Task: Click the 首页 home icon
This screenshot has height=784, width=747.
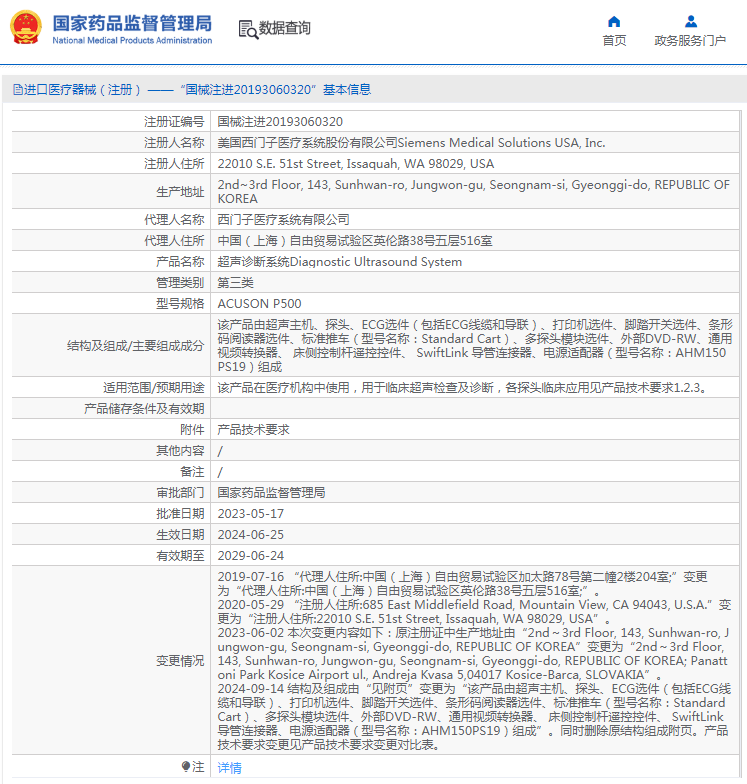Action: point(614,22)
